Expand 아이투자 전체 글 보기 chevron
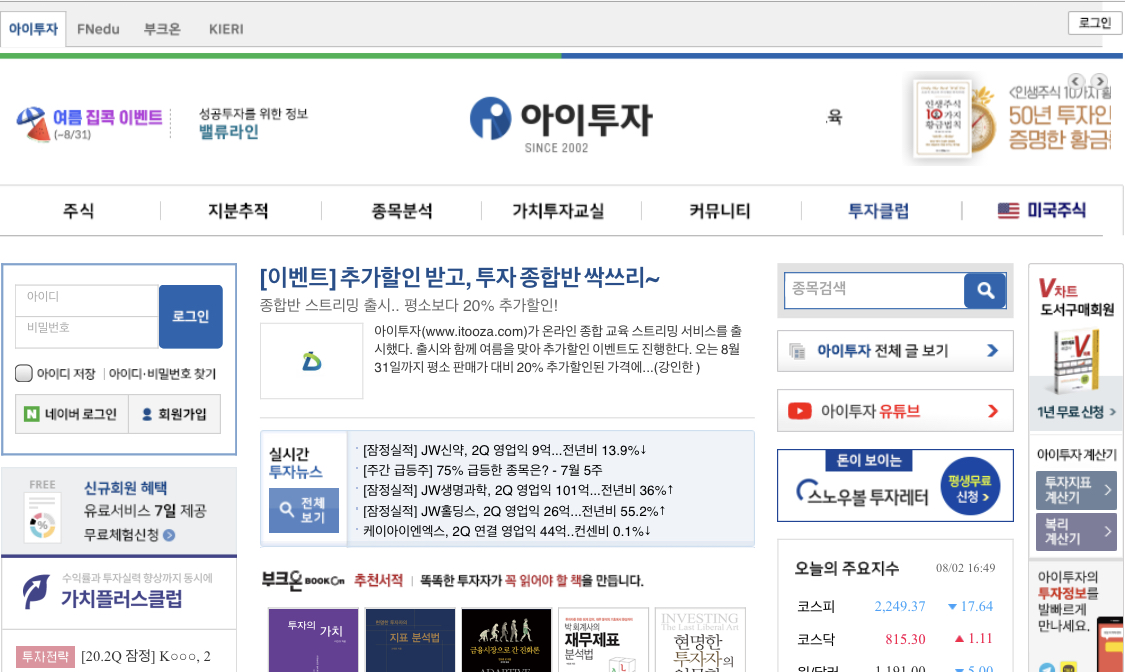1125x672 pixels. pyautogui.click(x=992, y=351)
